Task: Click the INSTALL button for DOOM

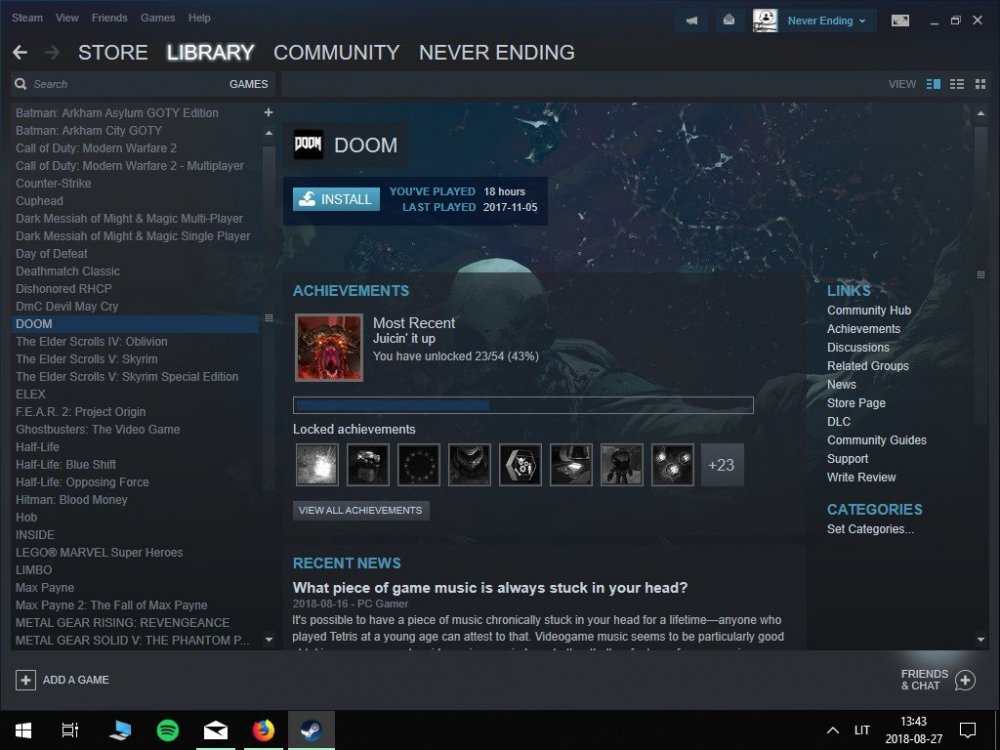Action: tap(336, 199)
